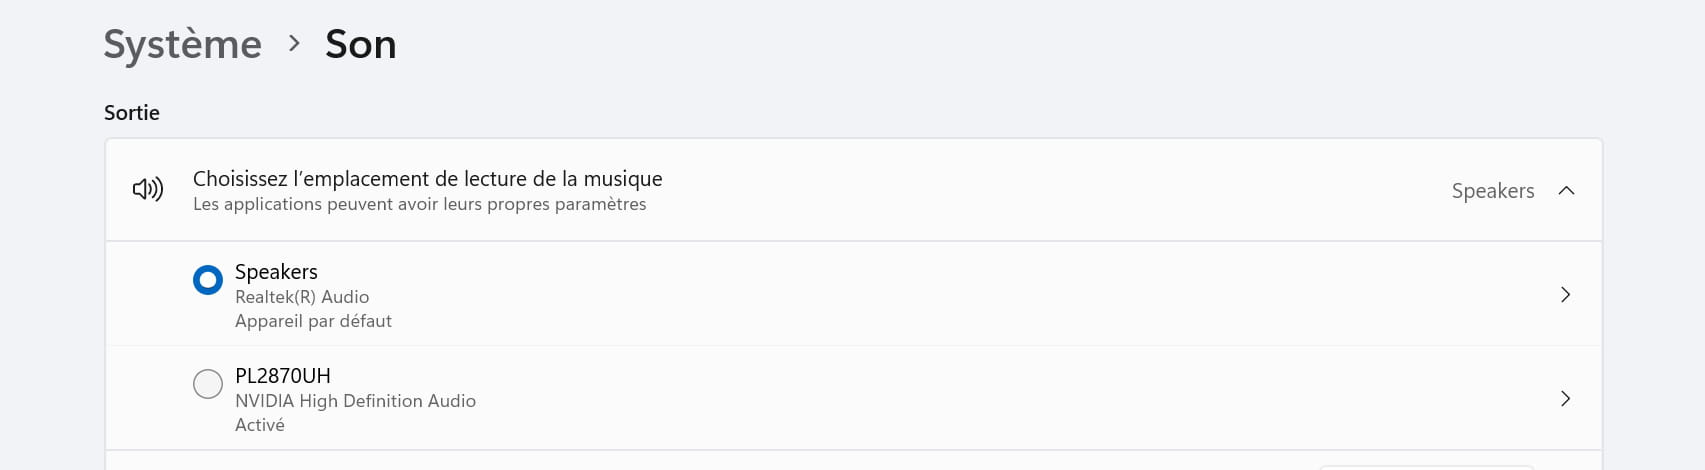Click the Realtek(R) Audio subtitle
The height and width of the screenshot is (470, 1705).
[302, 297]
